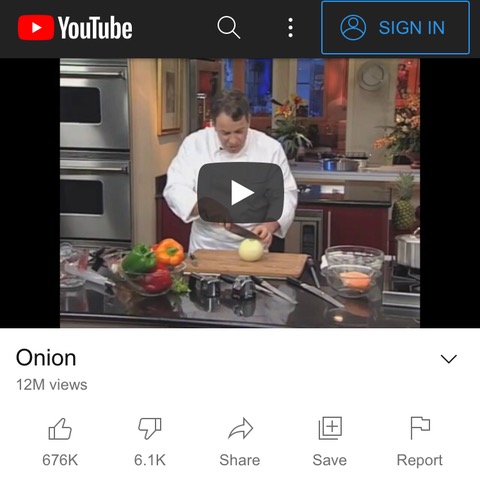The width and height of the screenshot is (480, 480).
Task: Open the three-dot more options menu
Action: 290,27
